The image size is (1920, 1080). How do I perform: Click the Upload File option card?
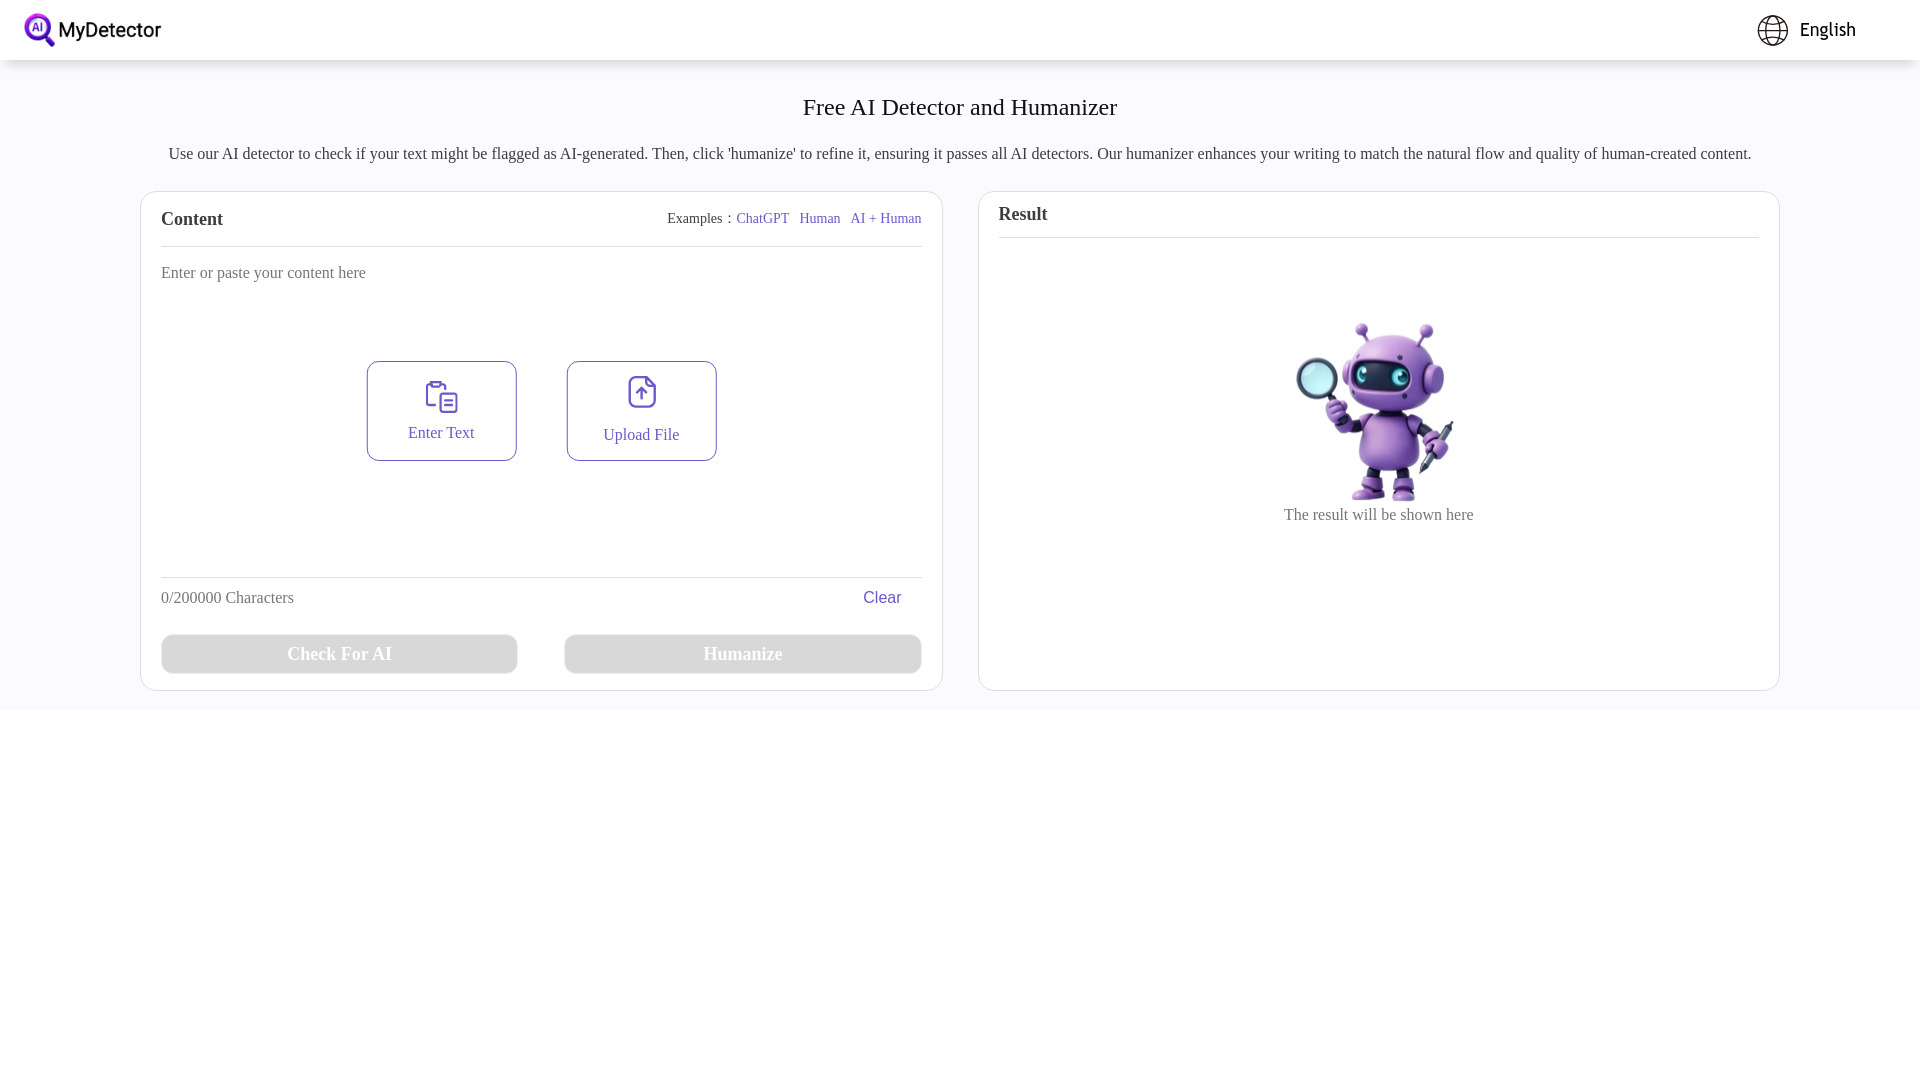click(641, 410)
